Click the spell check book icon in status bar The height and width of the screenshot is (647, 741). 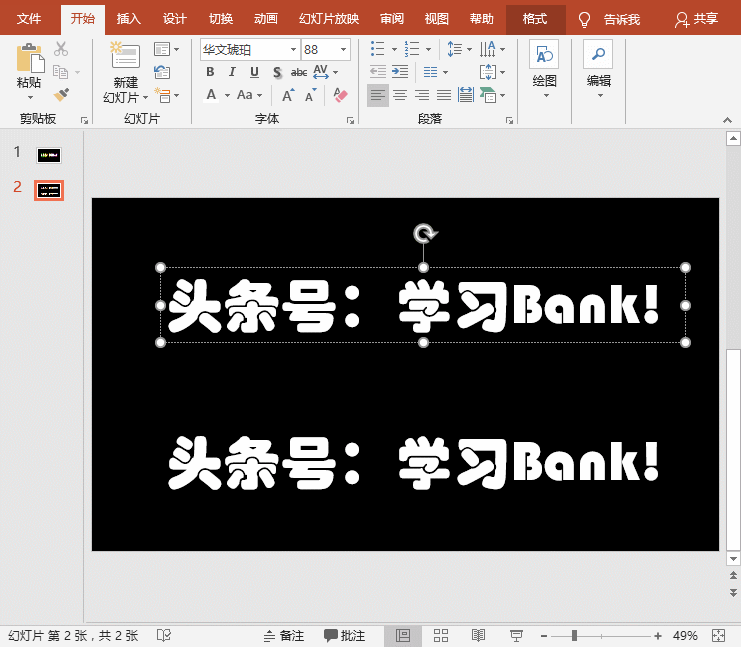tap(164, 636)
